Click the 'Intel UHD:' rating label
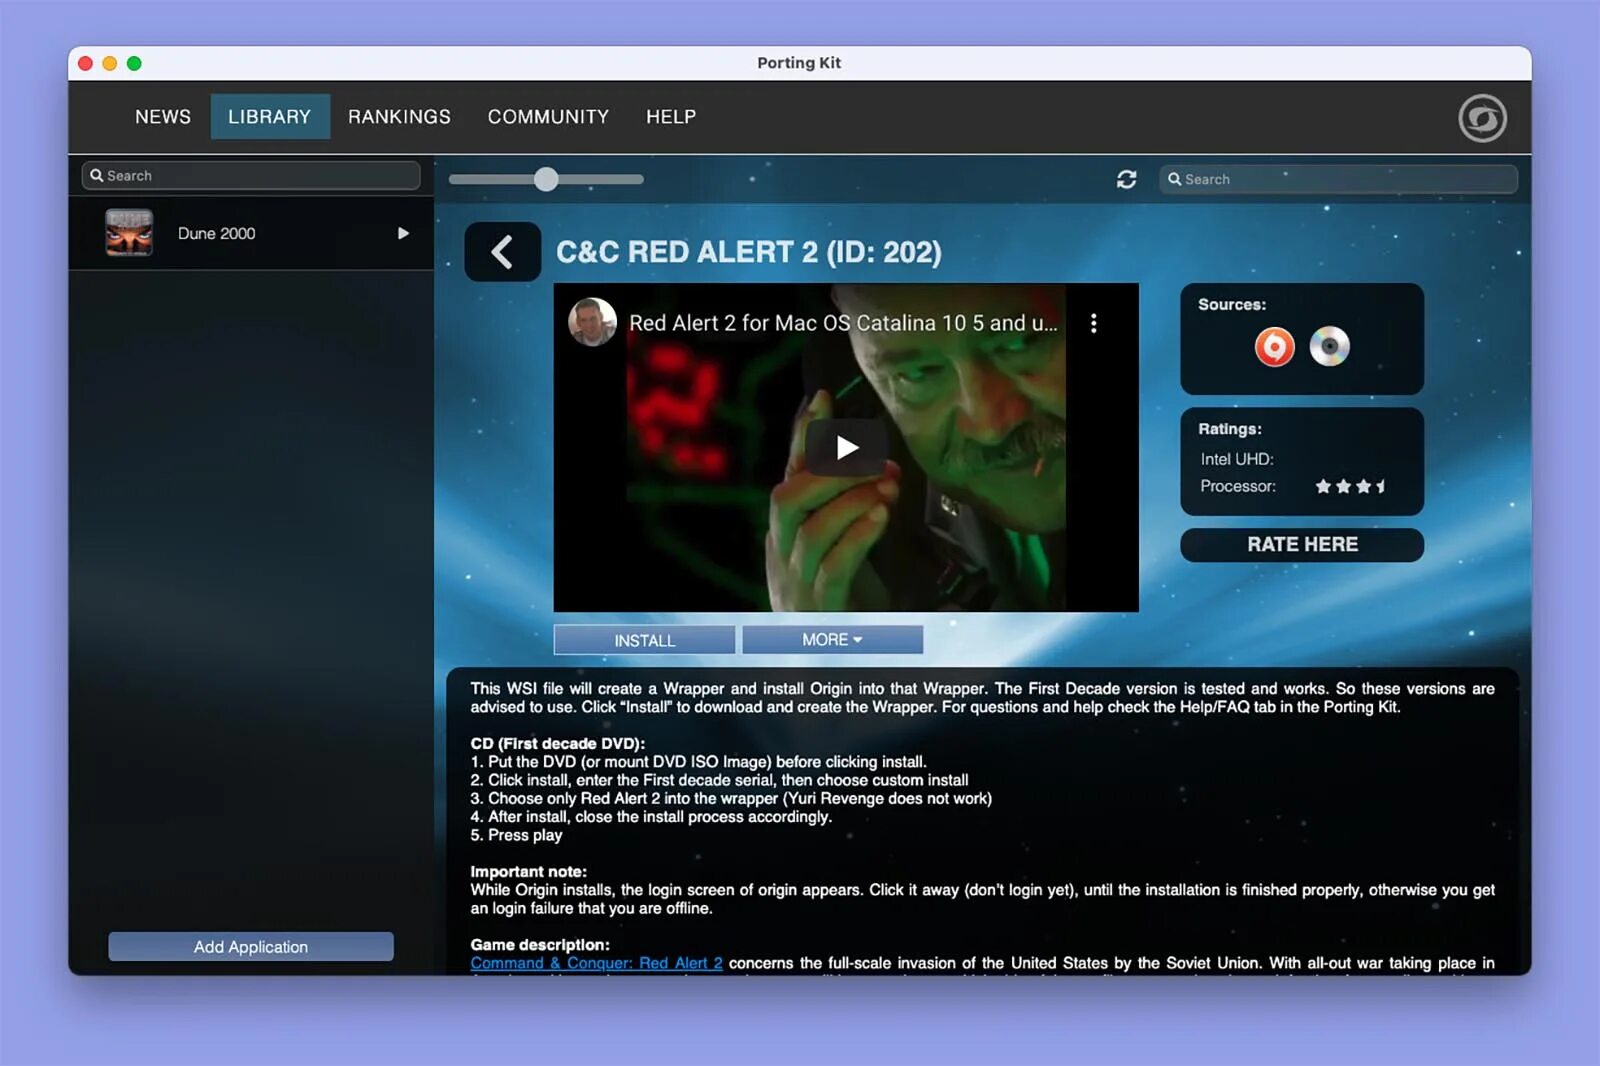This screenshot has height=1066, width=1600. point(1237,459)
